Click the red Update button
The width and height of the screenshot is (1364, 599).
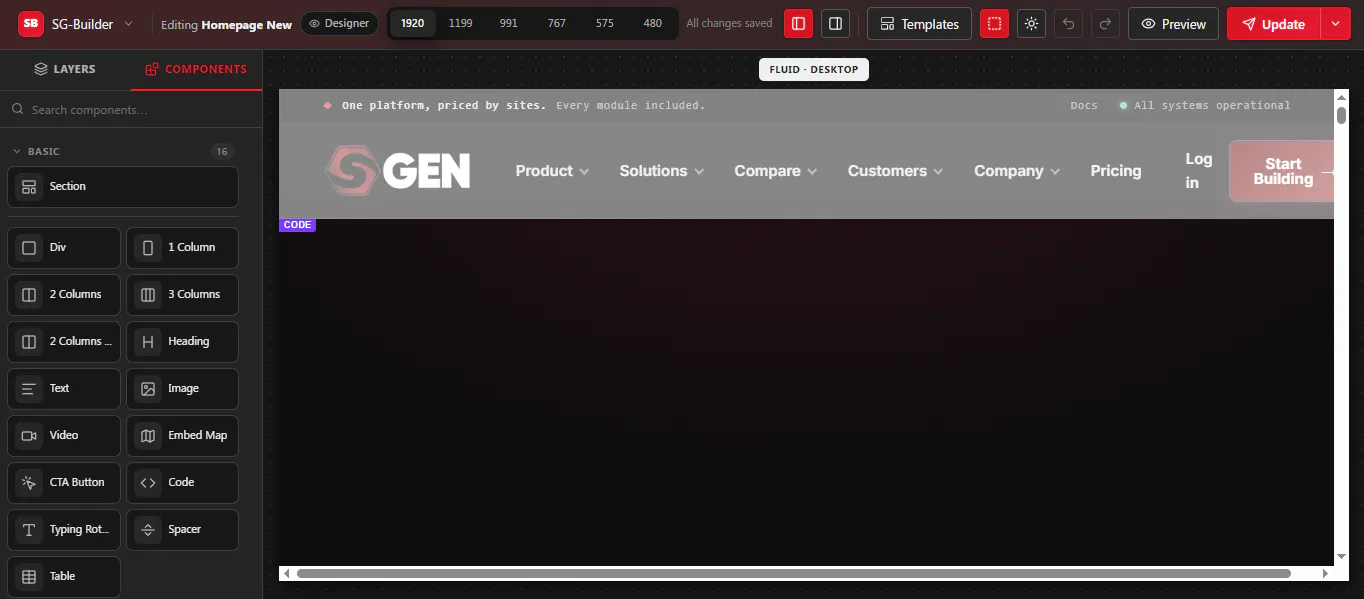[x=1273, y=23]
